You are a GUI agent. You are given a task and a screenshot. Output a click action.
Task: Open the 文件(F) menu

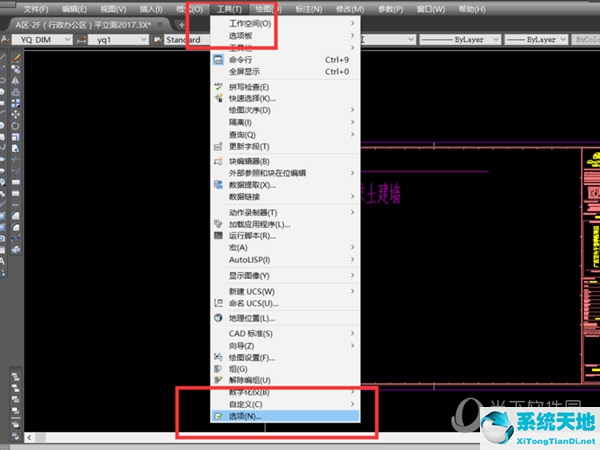coord(36,9)
